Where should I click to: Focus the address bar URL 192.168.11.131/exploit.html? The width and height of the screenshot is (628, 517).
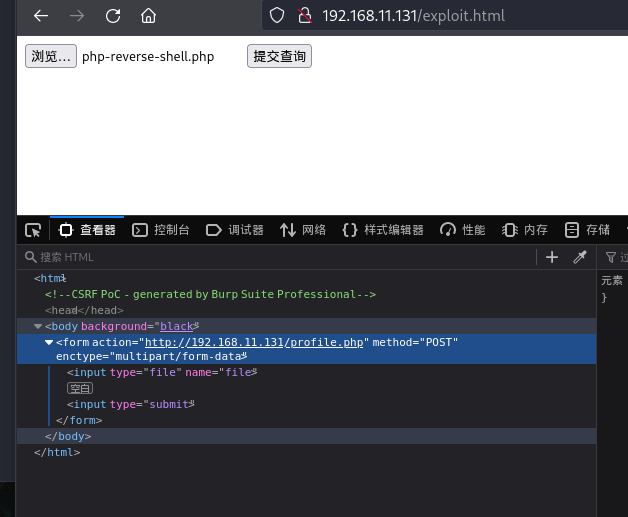(413, 16)
